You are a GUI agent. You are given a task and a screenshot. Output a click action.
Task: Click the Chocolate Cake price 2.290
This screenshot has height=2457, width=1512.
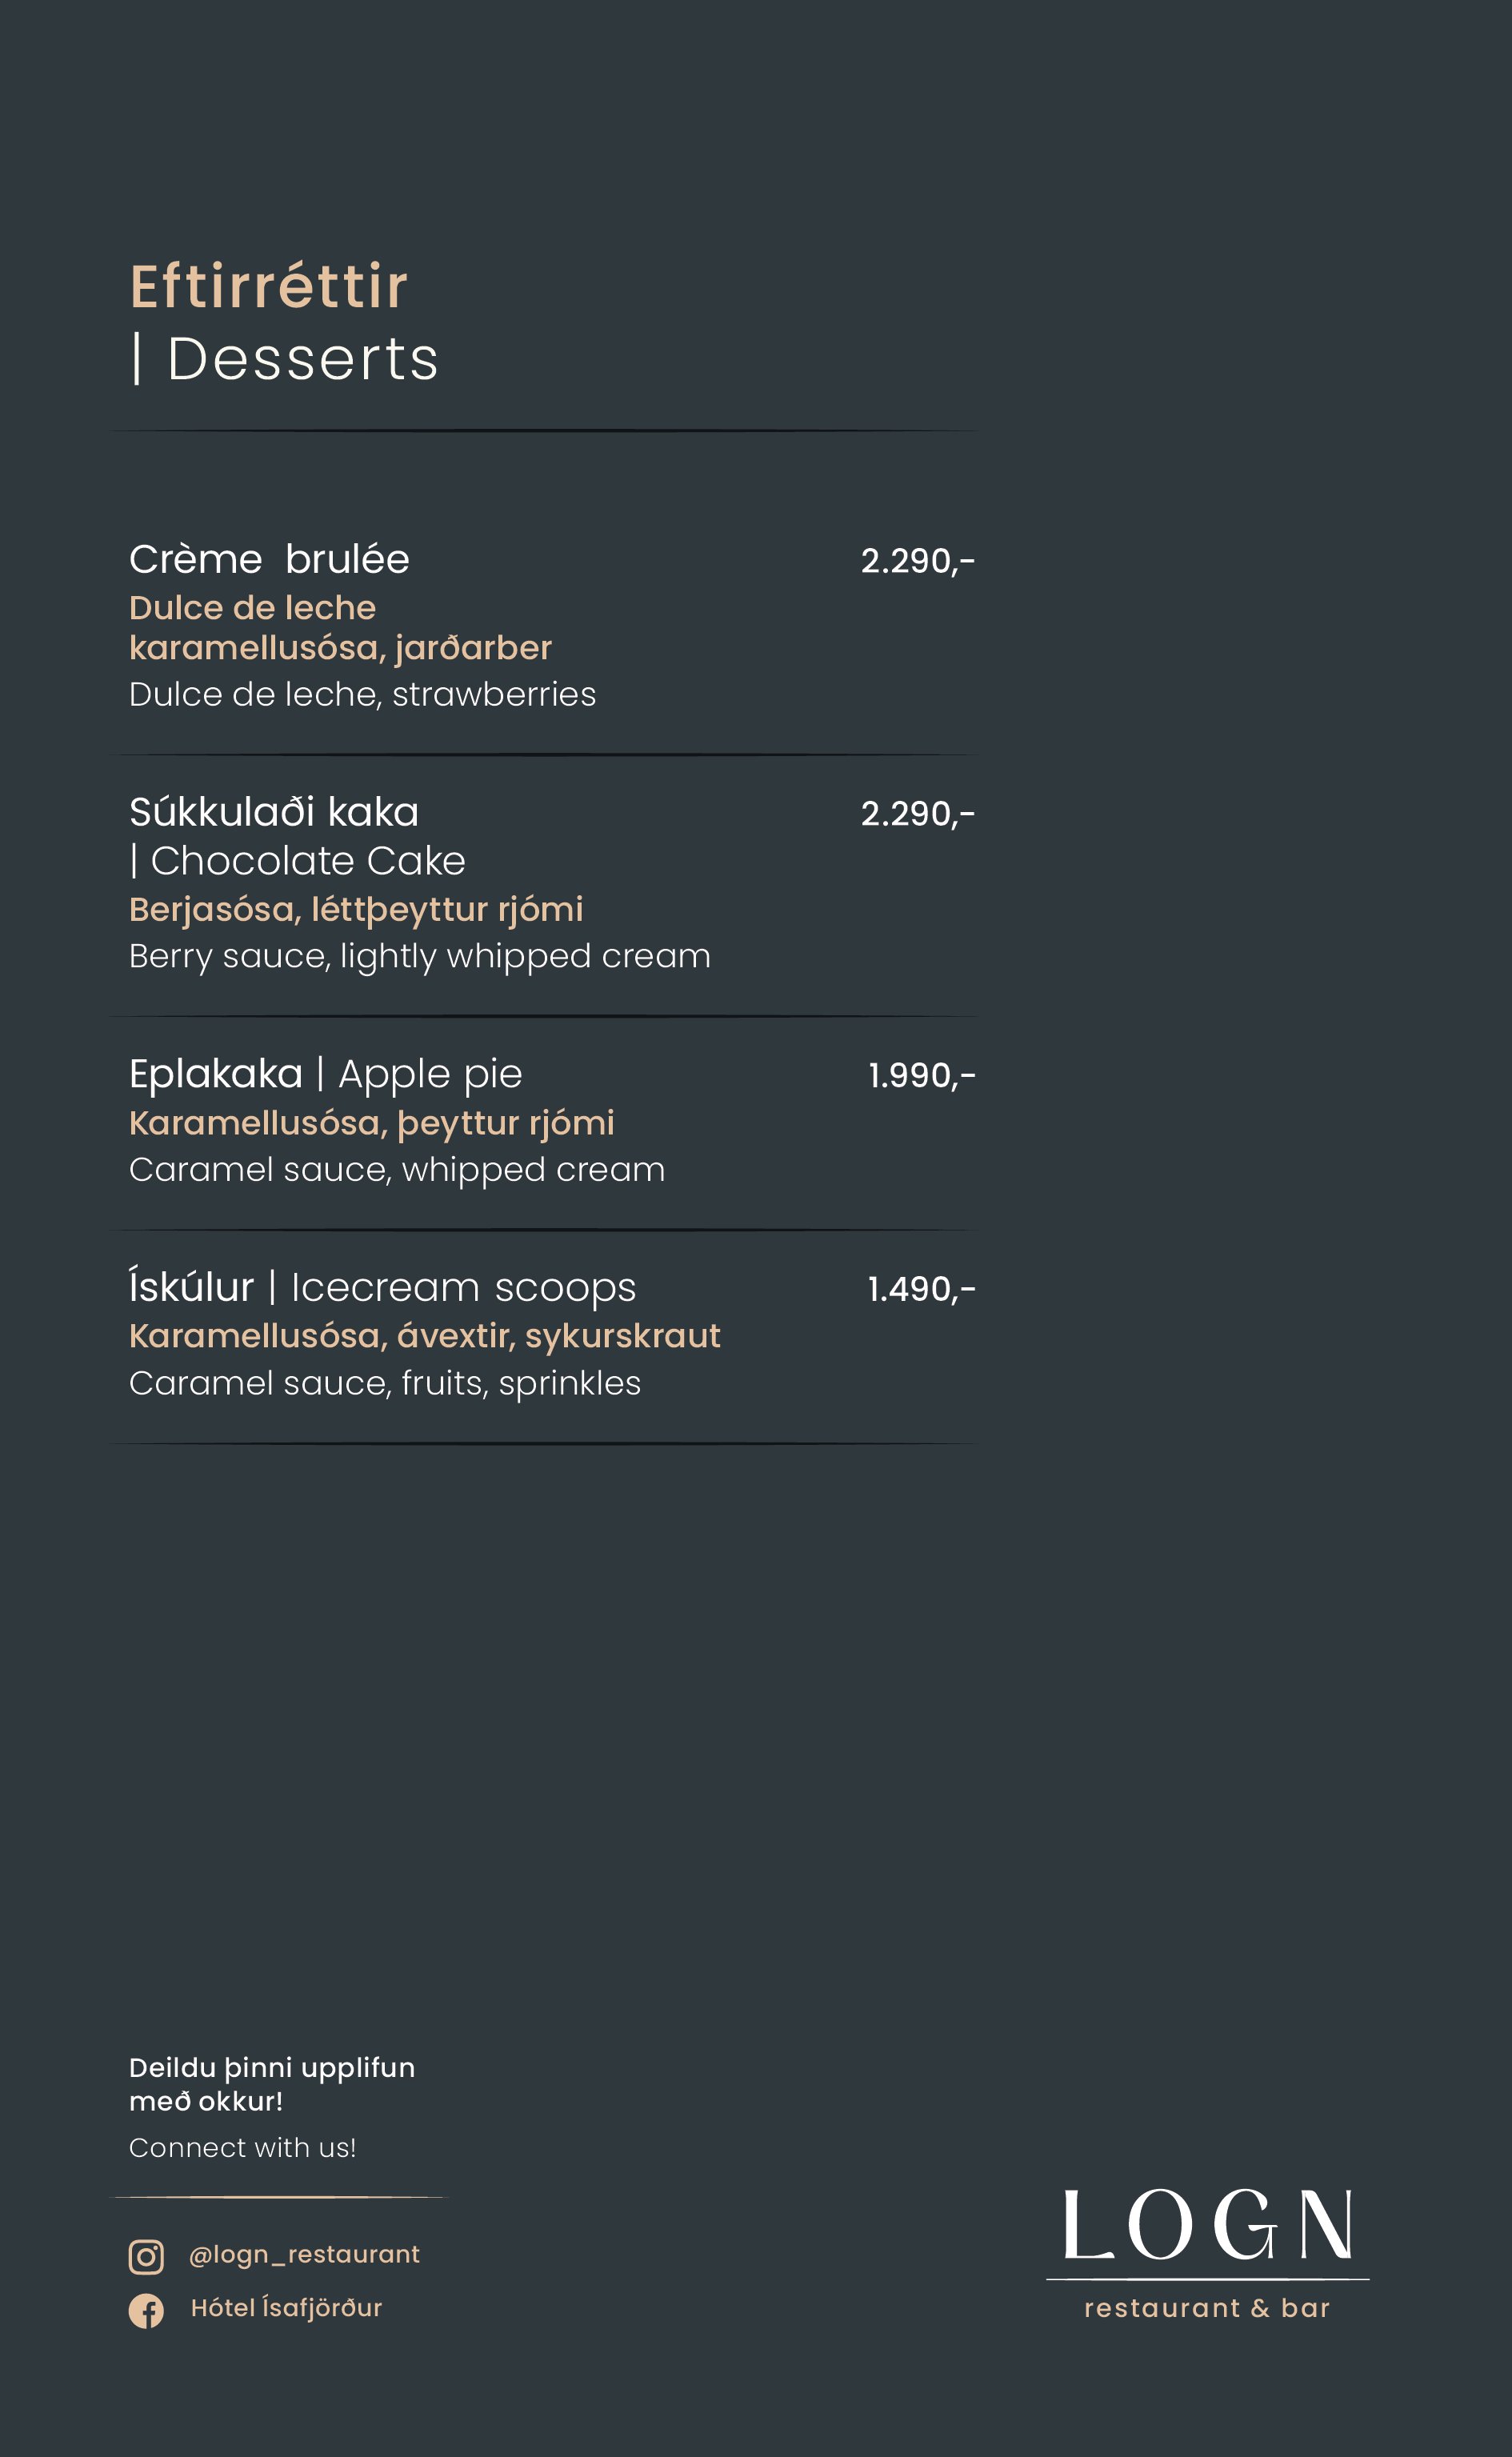coord(917,814)
